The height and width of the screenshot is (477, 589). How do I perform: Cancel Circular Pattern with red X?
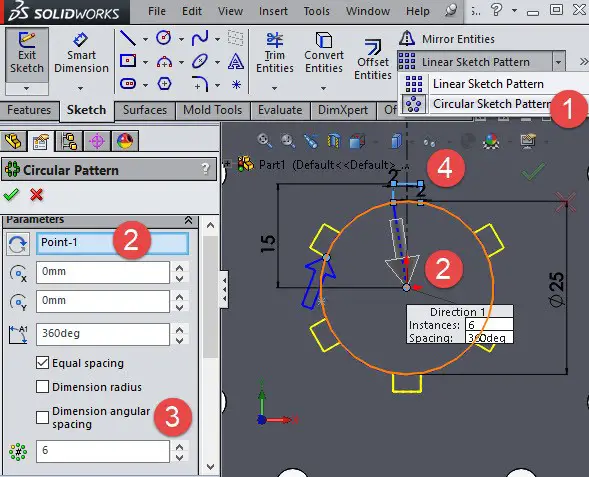click(36, 195)
